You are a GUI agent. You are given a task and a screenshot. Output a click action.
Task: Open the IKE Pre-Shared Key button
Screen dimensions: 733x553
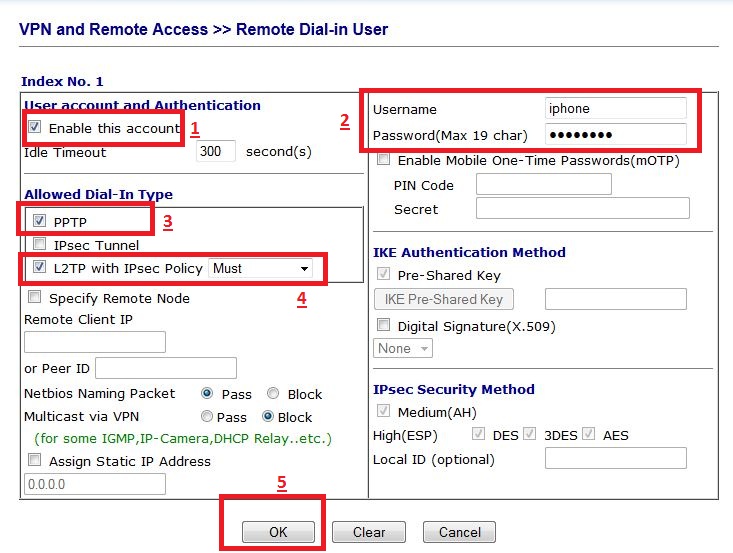click(443, 299)
